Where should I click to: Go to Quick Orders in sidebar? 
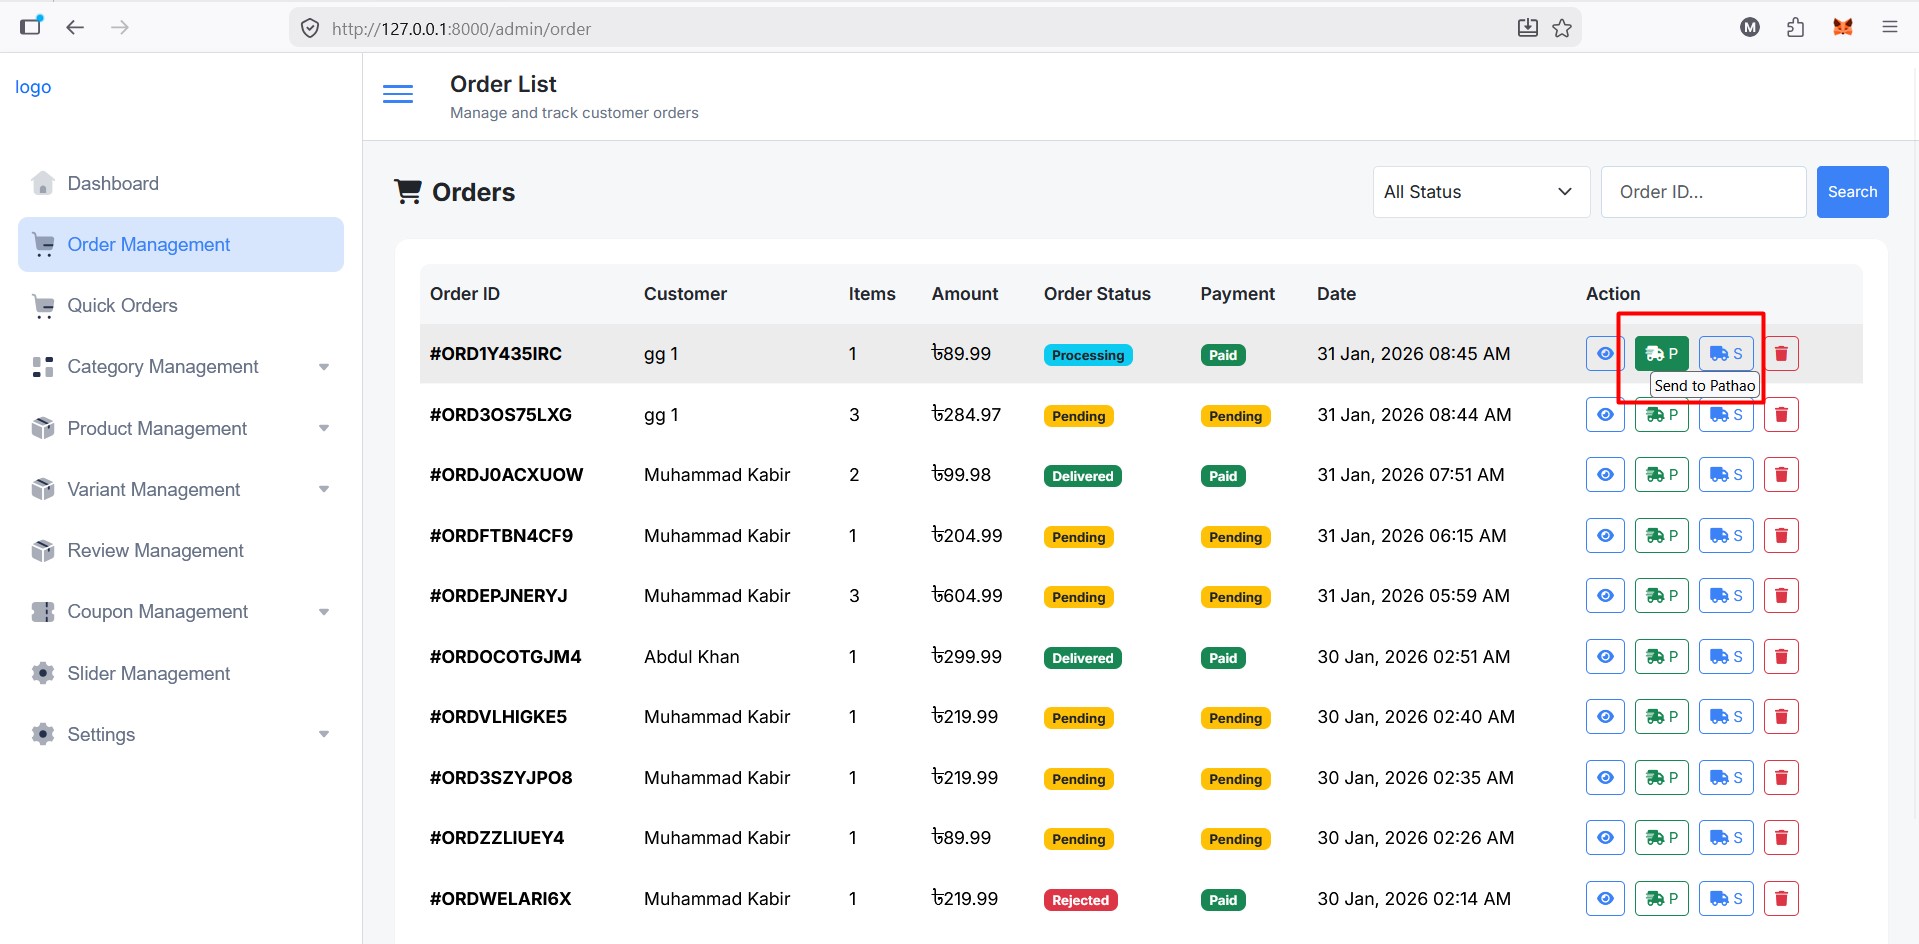click(x=122, y=306)
